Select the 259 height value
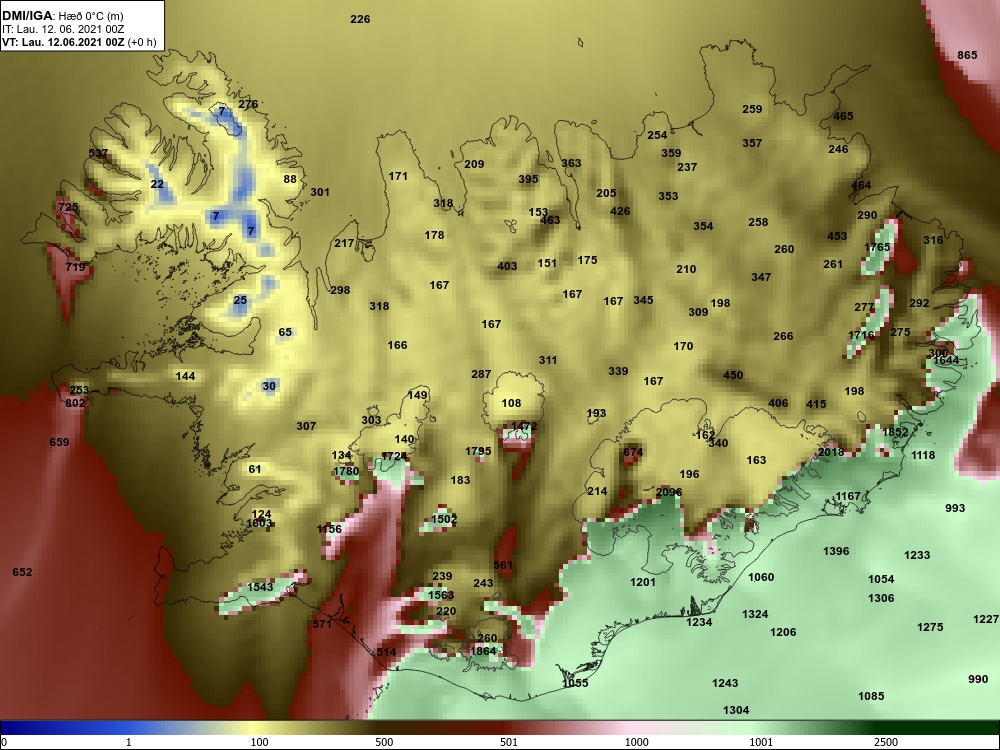 tap(752, 109)
